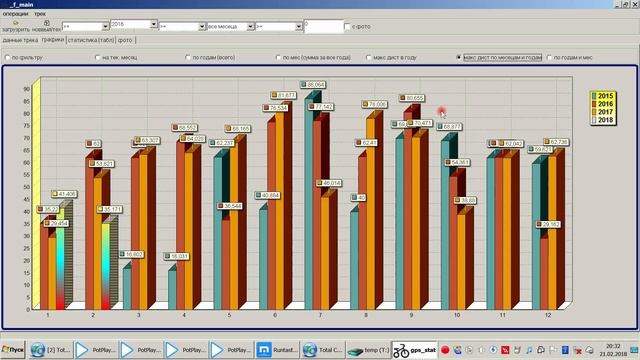Click the загрузить (load) toolbar icon
Screen dimensions: 640x360
16,26
